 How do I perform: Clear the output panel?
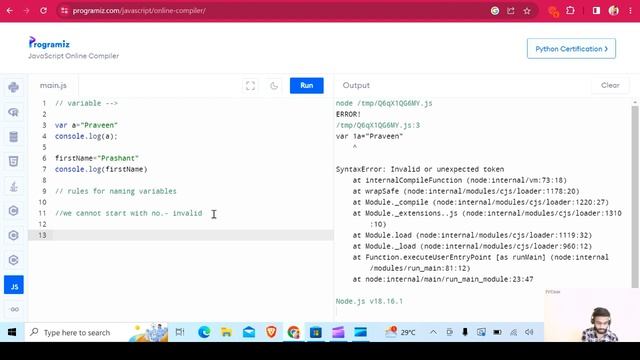(x=610, y=85)
